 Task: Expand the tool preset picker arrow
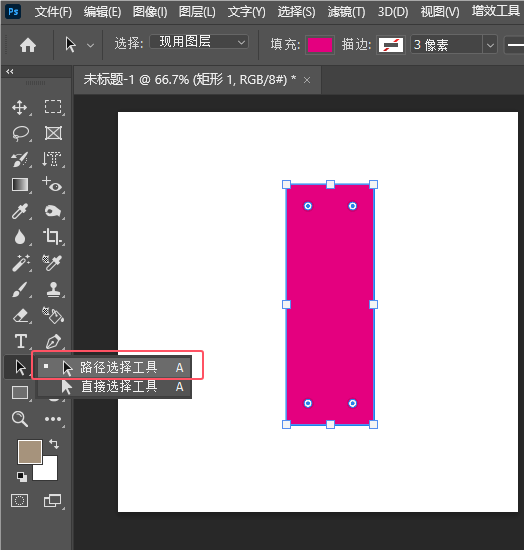pyautogui.click(x=90, y=45)
